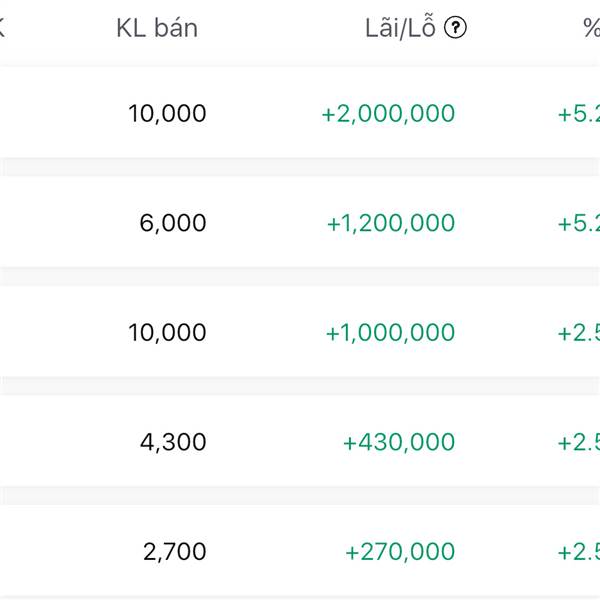The height and width of the screenshot is (600, 600).
Task: Open the +430,000 profit entry
Action: (399, 442)
